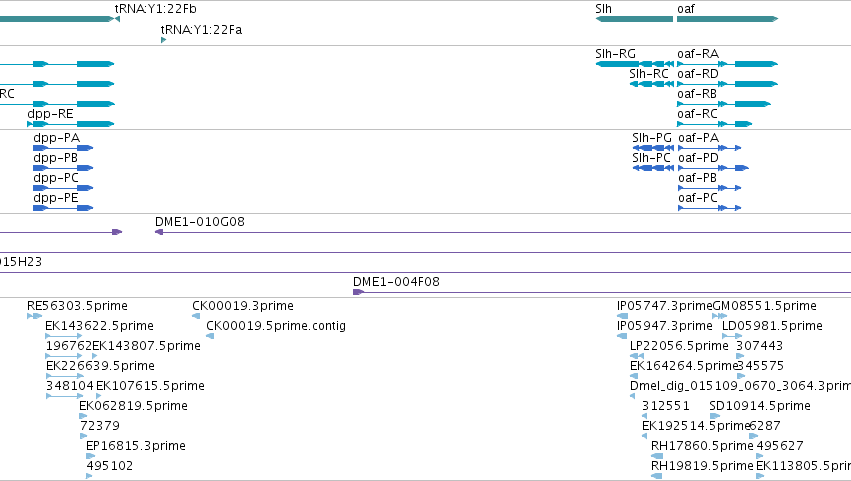Select the LP22056.5prime EST label

(679, 346)
